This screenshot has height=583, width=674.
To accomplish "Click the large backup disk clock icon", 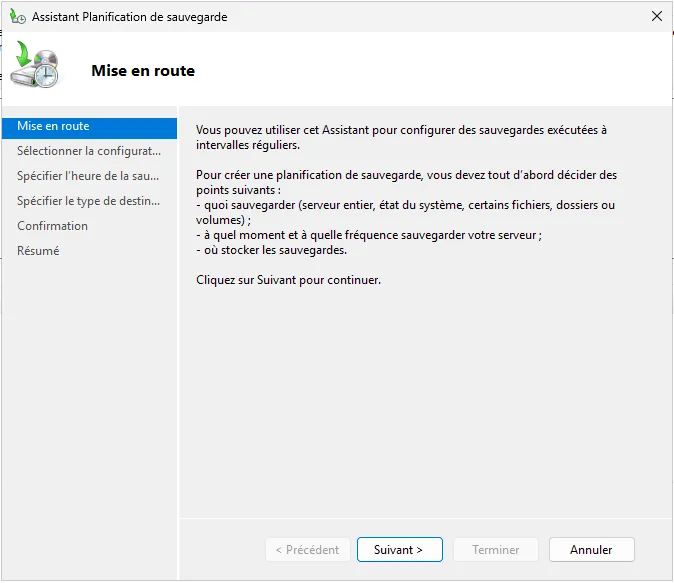I will pyautogui.click(x=37, y=68).
